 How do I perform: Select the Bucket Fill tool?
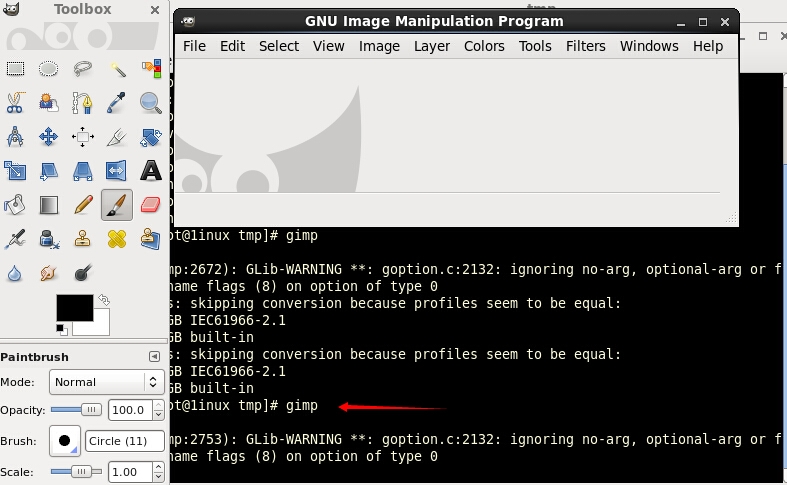15,205
